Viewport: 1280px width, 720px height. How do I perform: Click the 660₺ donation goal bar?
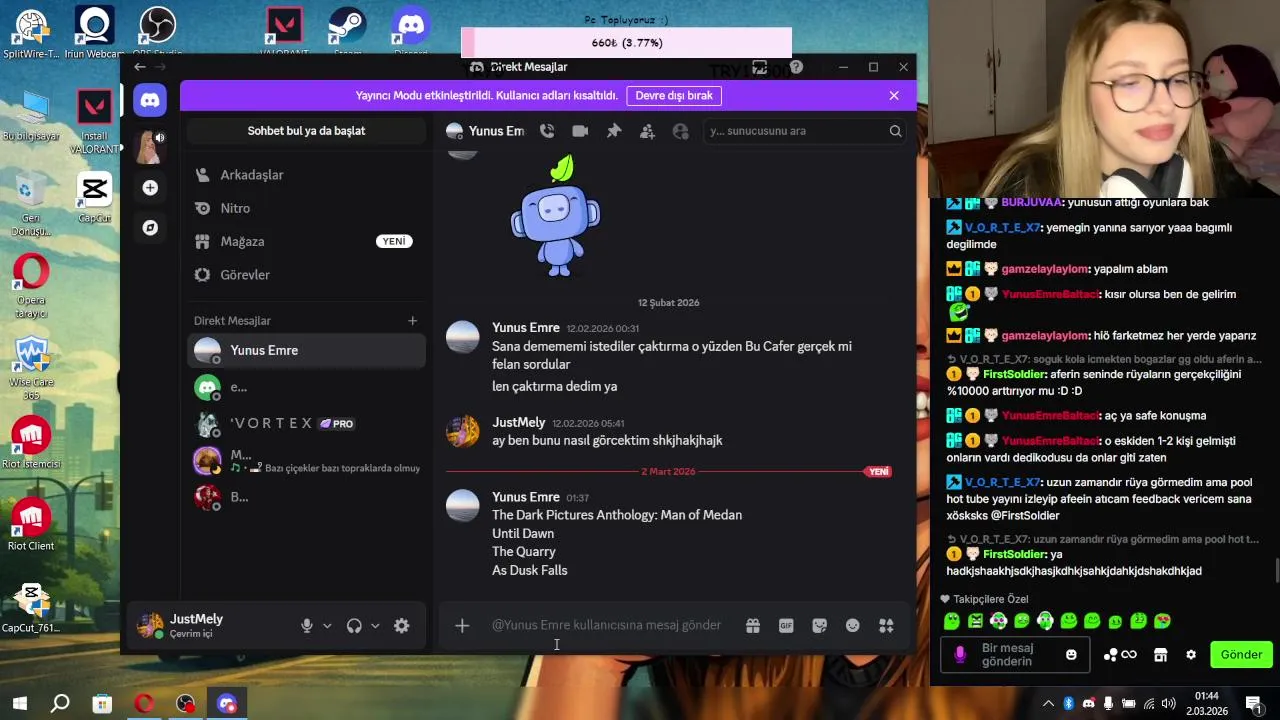626,43
